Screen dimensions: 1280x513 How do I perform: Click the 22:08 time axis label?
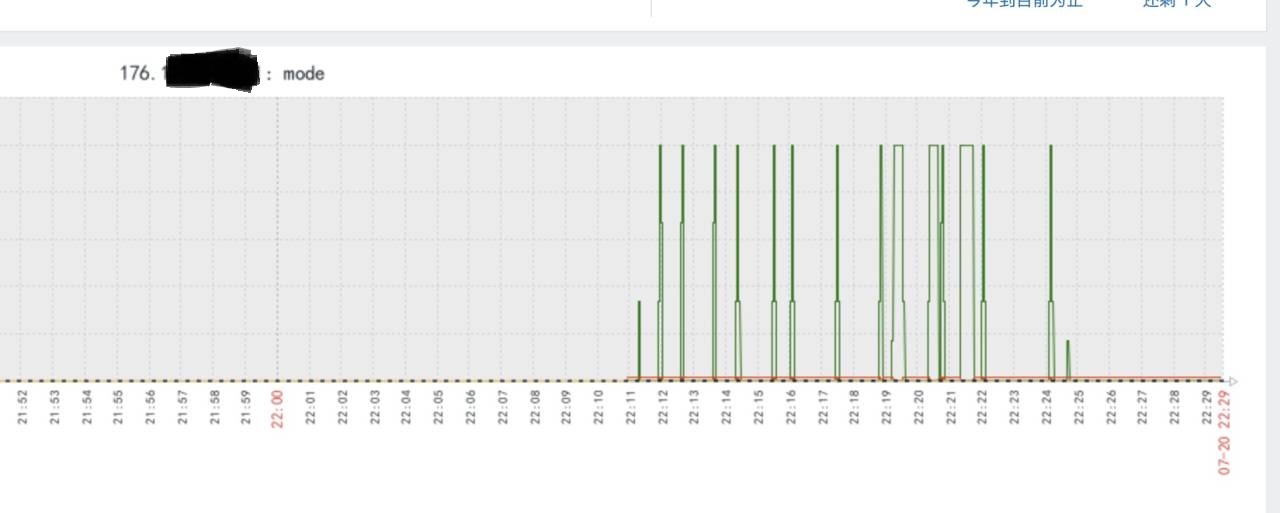[534, 406]
